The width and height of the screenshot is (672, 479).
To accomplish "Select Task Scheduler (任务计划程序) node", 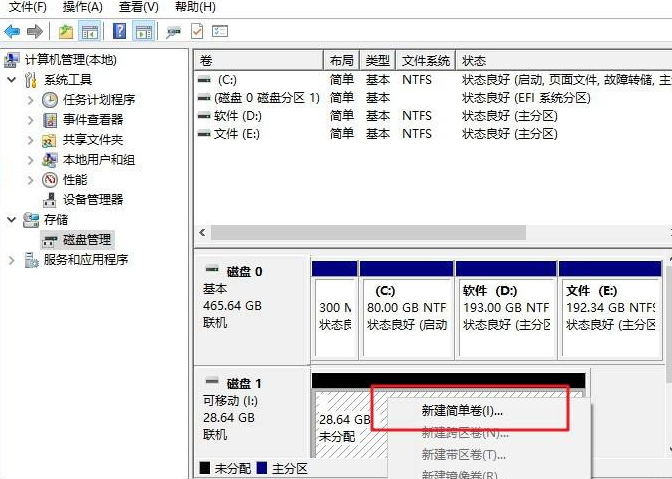I will tap(98, 99).
